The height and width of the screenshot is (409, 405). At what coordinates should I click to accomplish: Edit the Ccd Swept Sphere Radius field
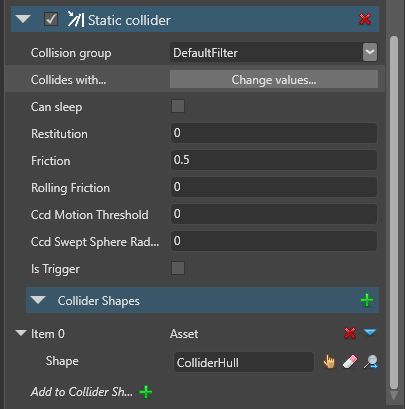tap(274, 241)
